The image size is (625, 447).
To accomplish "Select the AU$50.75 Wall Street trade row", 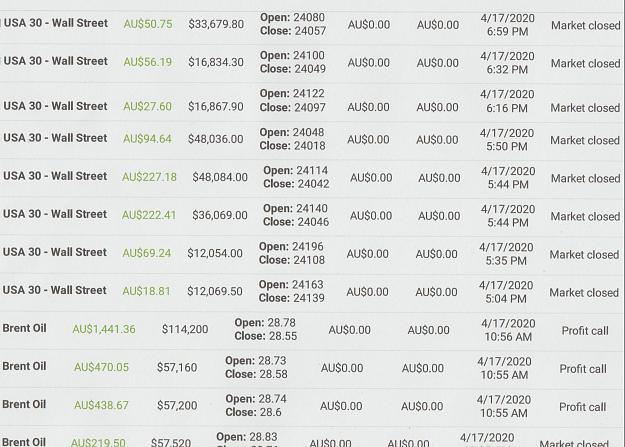I will pyautogui.click(x=312, y=24).
